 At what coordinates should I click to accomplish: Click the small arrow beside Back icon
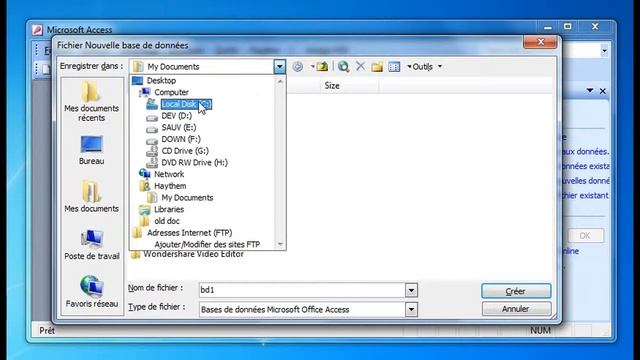click(312, 67)
